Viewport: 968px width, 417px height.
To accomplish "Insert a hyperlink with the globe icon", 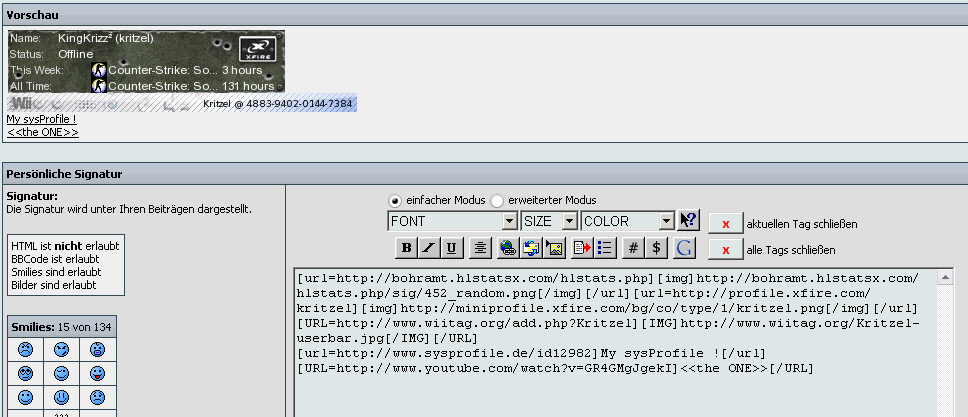I will [x=507, y=248].
